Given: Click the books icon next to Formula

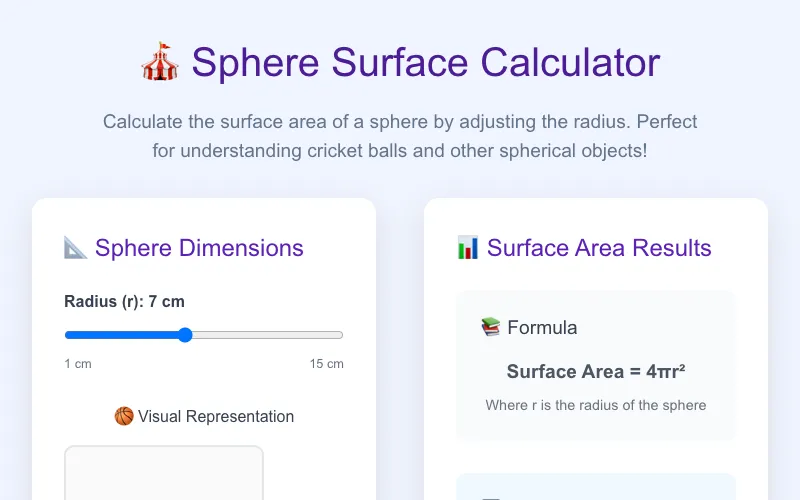Looking at the screenshot, I should [491, 327].
